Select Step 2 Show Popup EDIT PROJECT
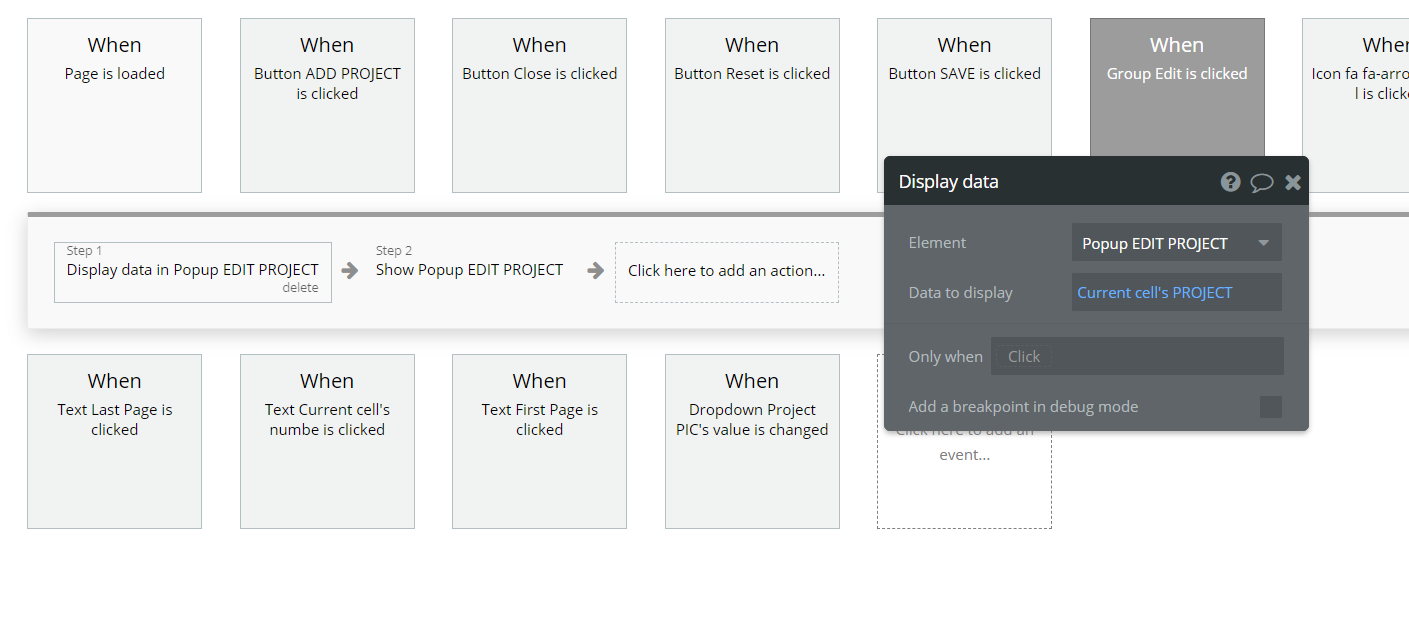 (469, 270)
